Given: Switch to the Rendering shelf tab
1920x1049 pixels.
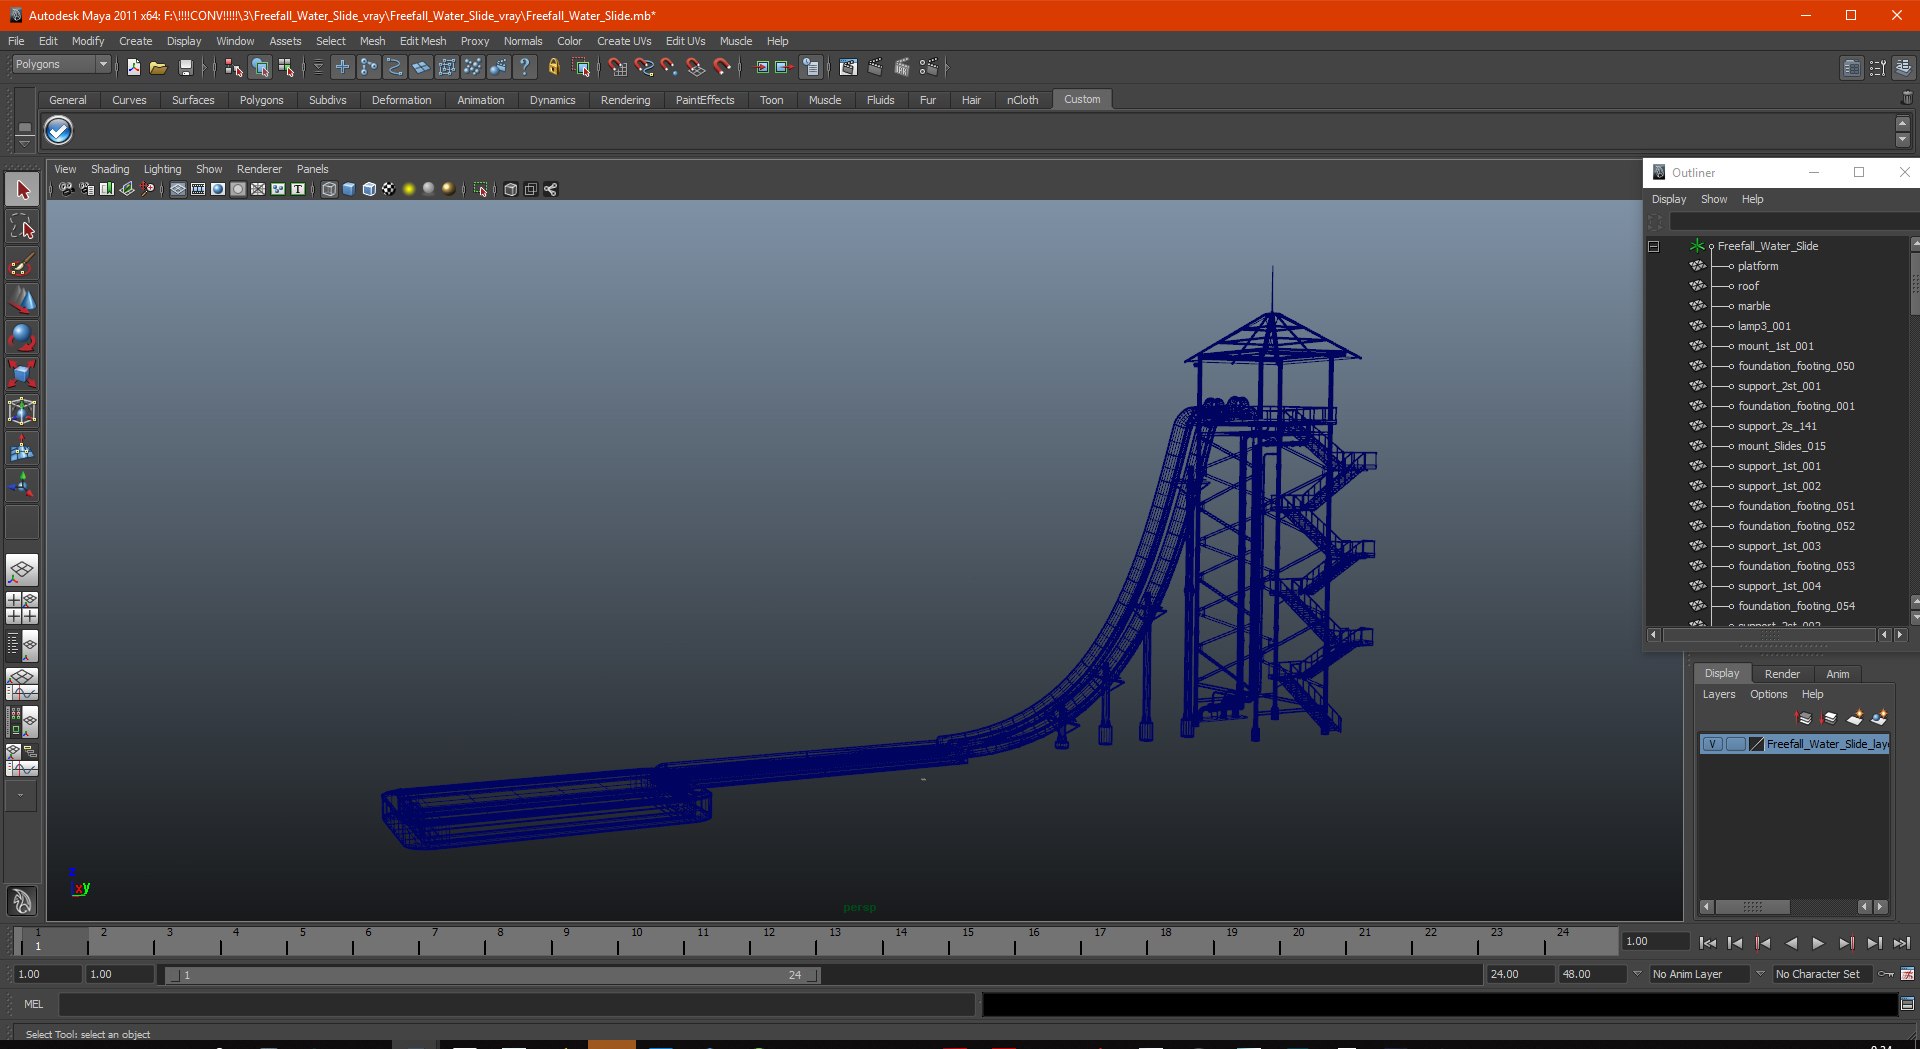Looking at the screenshot, I should click(x=625, y=100).
